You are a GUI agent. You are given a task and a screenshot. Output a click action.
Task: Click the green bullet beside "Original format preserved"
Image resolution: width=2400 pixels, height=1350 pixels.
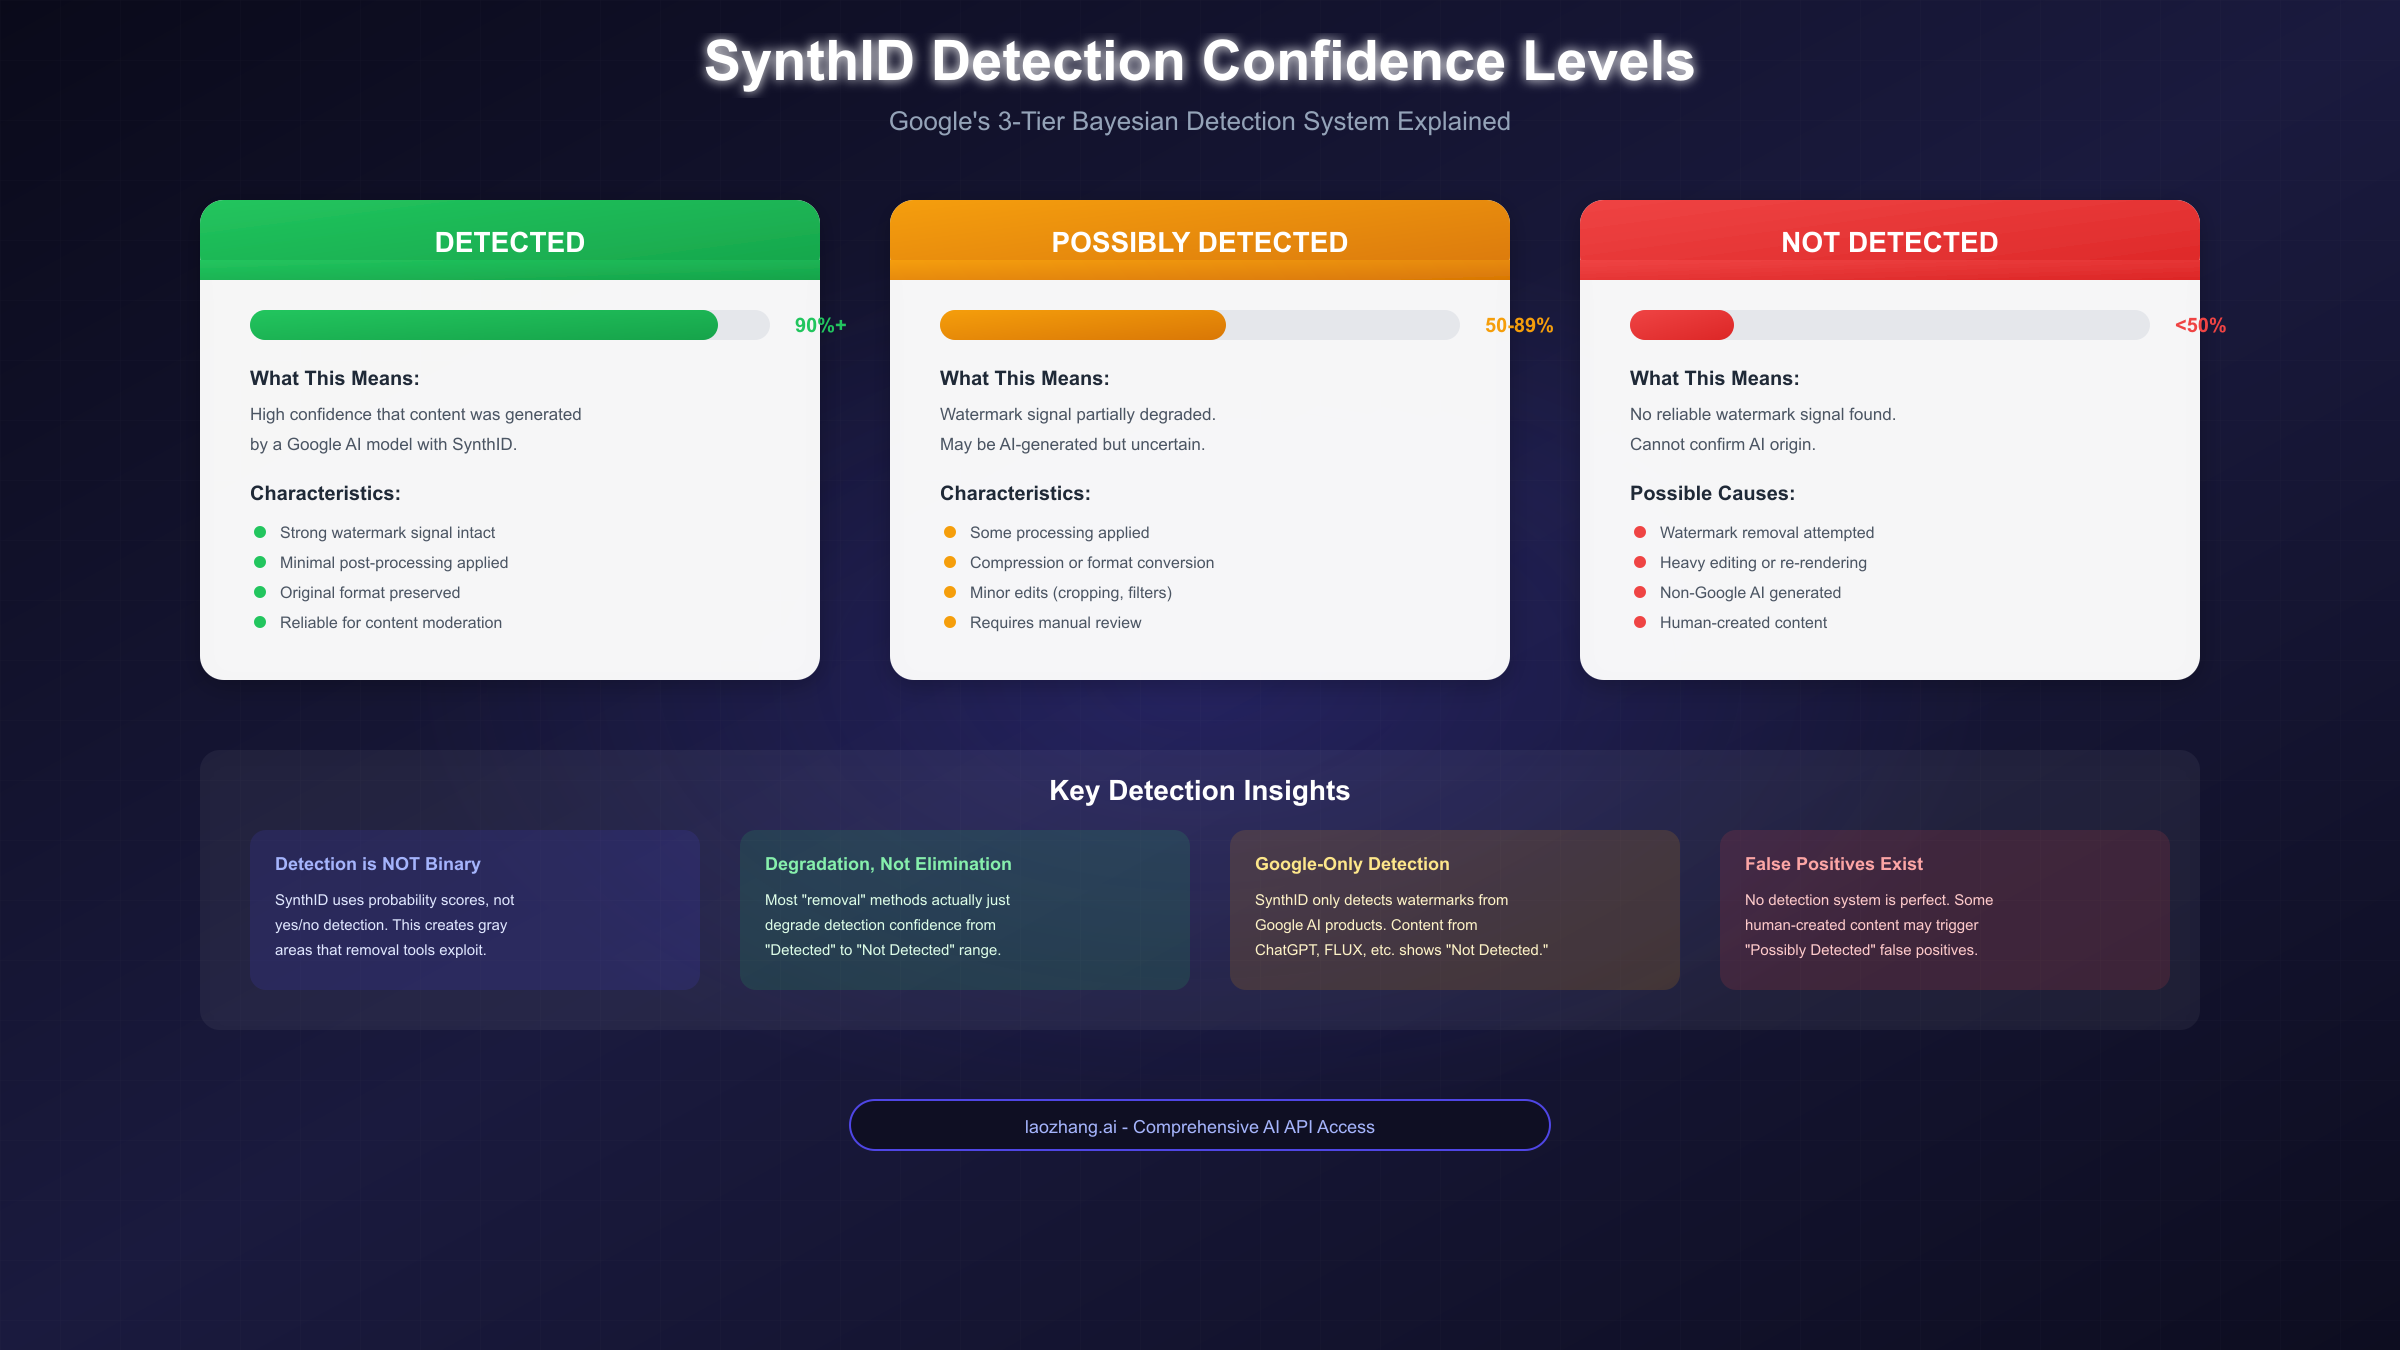(262, 592)
